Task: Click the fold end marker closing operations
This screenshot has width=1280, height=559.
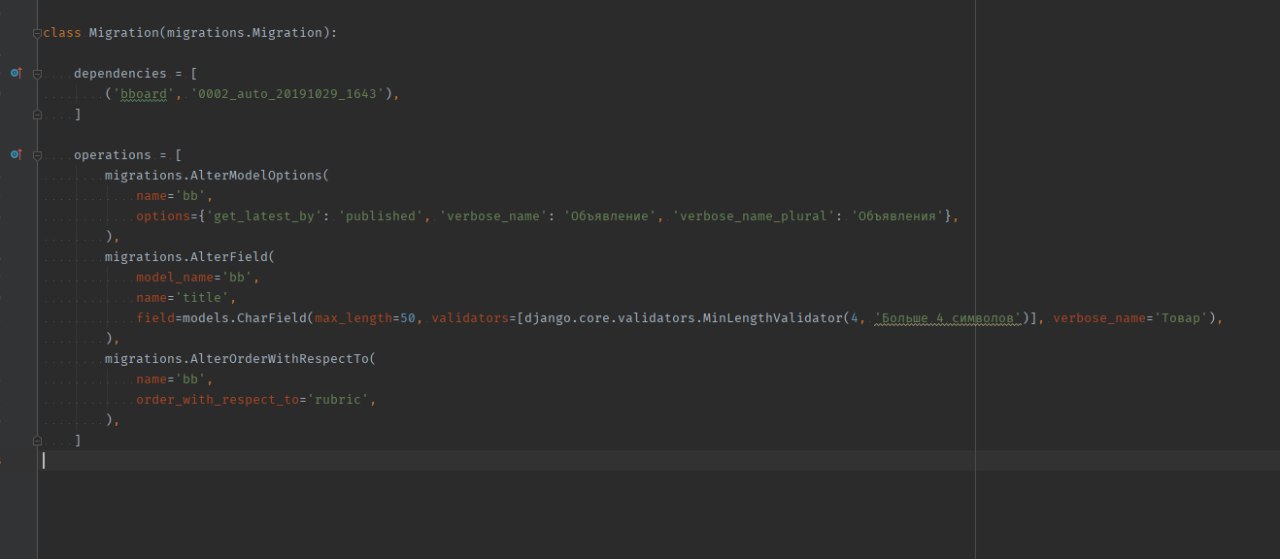Action: (x=37, y=440)
